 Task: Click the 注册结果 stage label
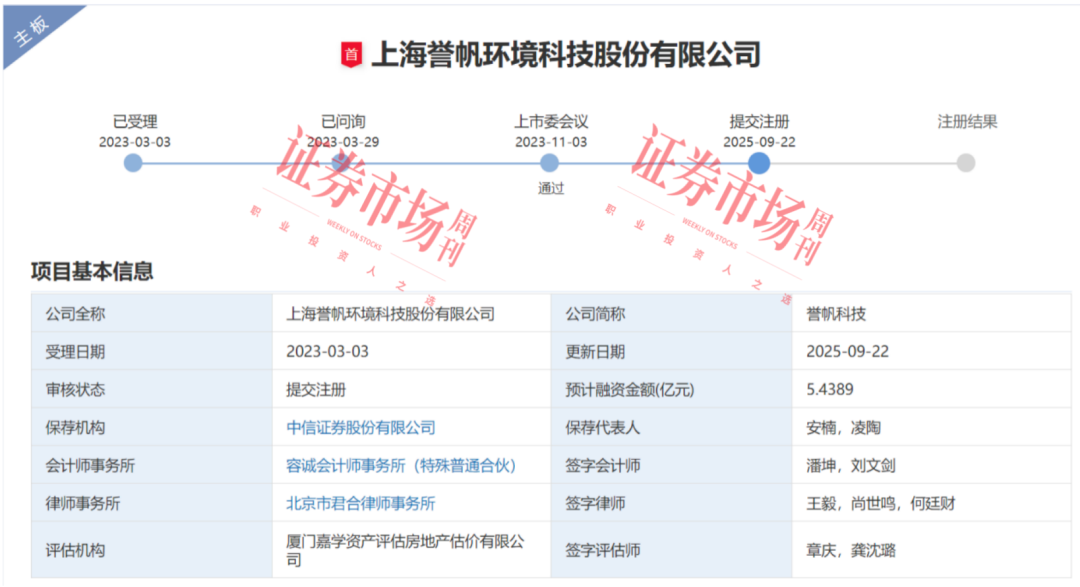(x=967, y=122)
